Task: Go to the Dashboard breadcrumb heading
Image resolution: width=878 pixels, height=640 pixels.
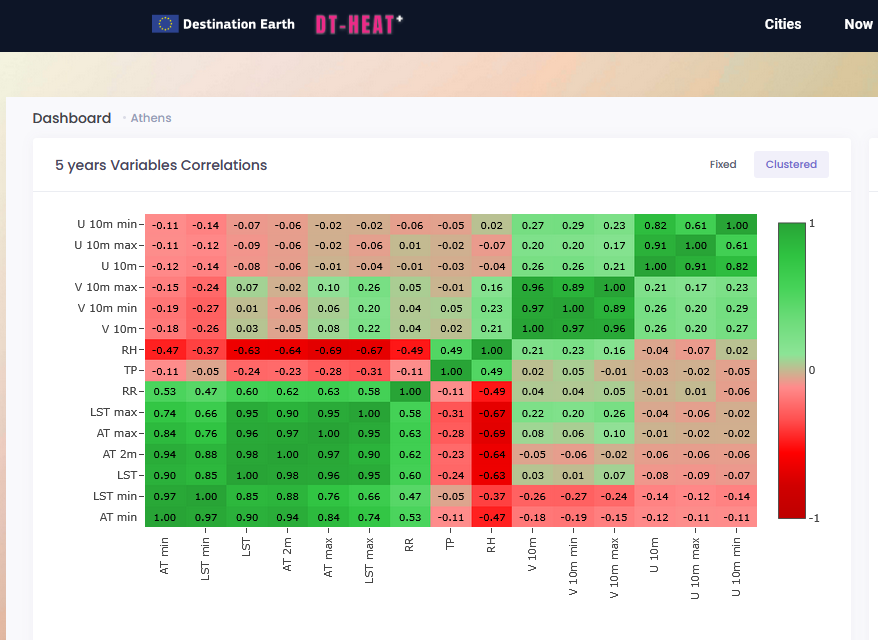Action: pyautogui.click(x=72, y=118)
